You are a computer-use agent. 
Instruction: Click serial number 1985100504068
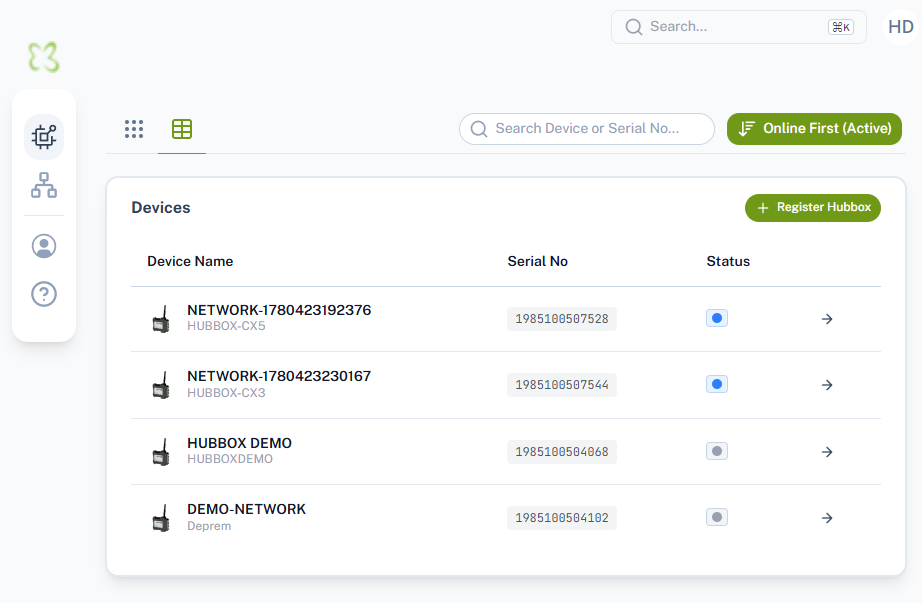click(x=562, y=452)
